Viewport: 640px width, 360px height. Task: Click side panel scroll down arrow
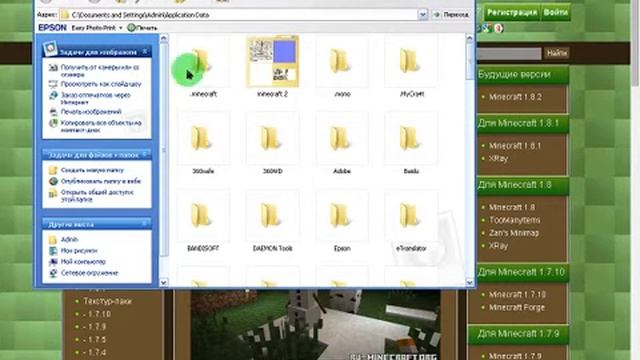pyautogui.click(x=164, y=282)
